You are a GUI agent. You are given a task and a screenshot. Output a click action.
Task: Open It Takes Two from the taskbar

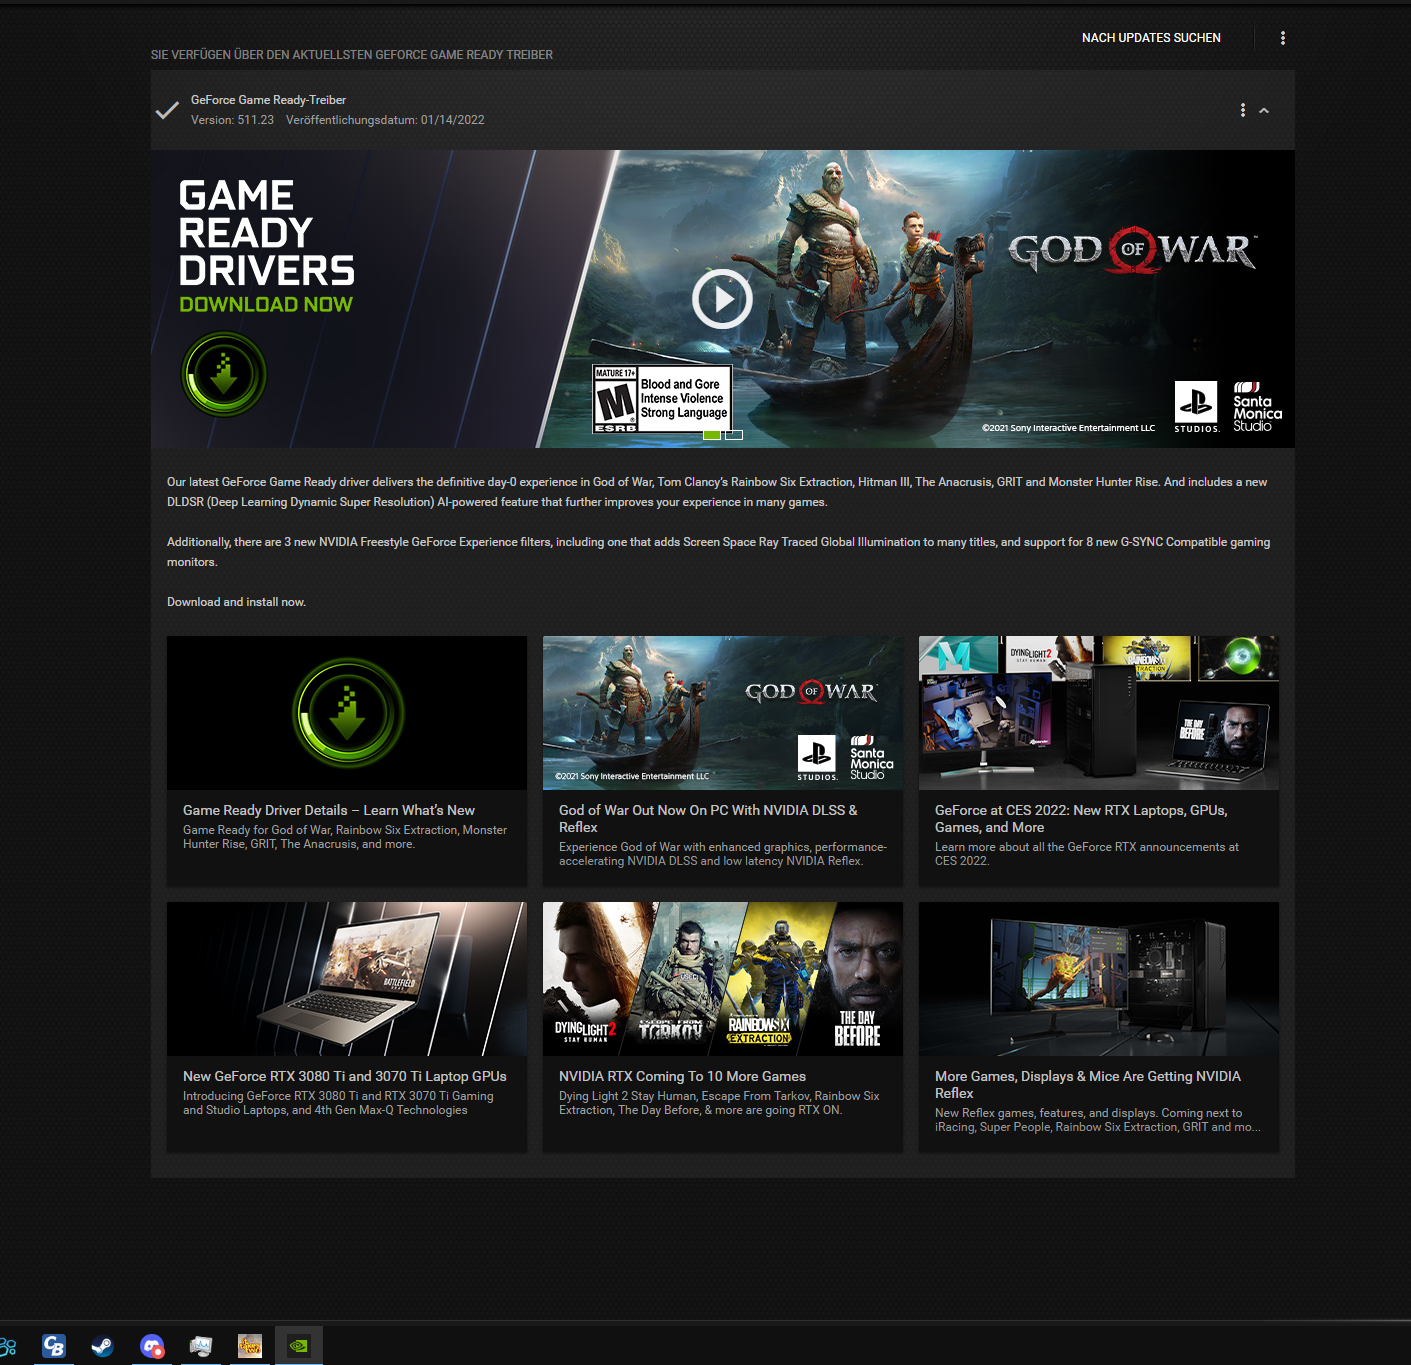(x=249, y=1346)
